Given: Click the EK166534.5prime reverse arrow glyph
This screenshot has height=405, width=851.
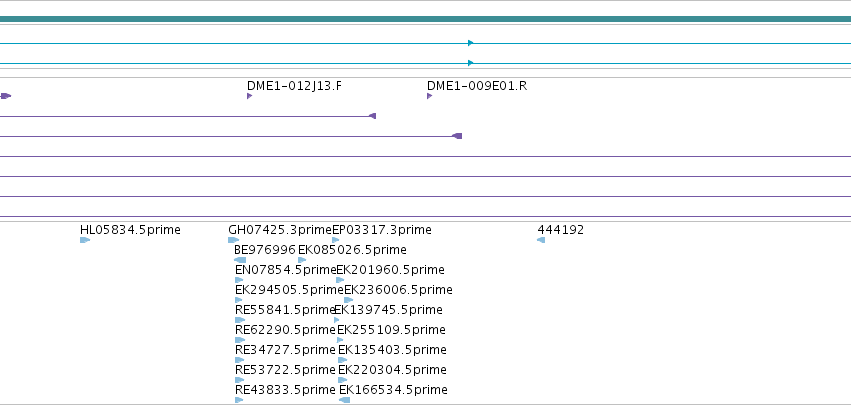Looking at the screenshot, I should click(x=345, y=400).
